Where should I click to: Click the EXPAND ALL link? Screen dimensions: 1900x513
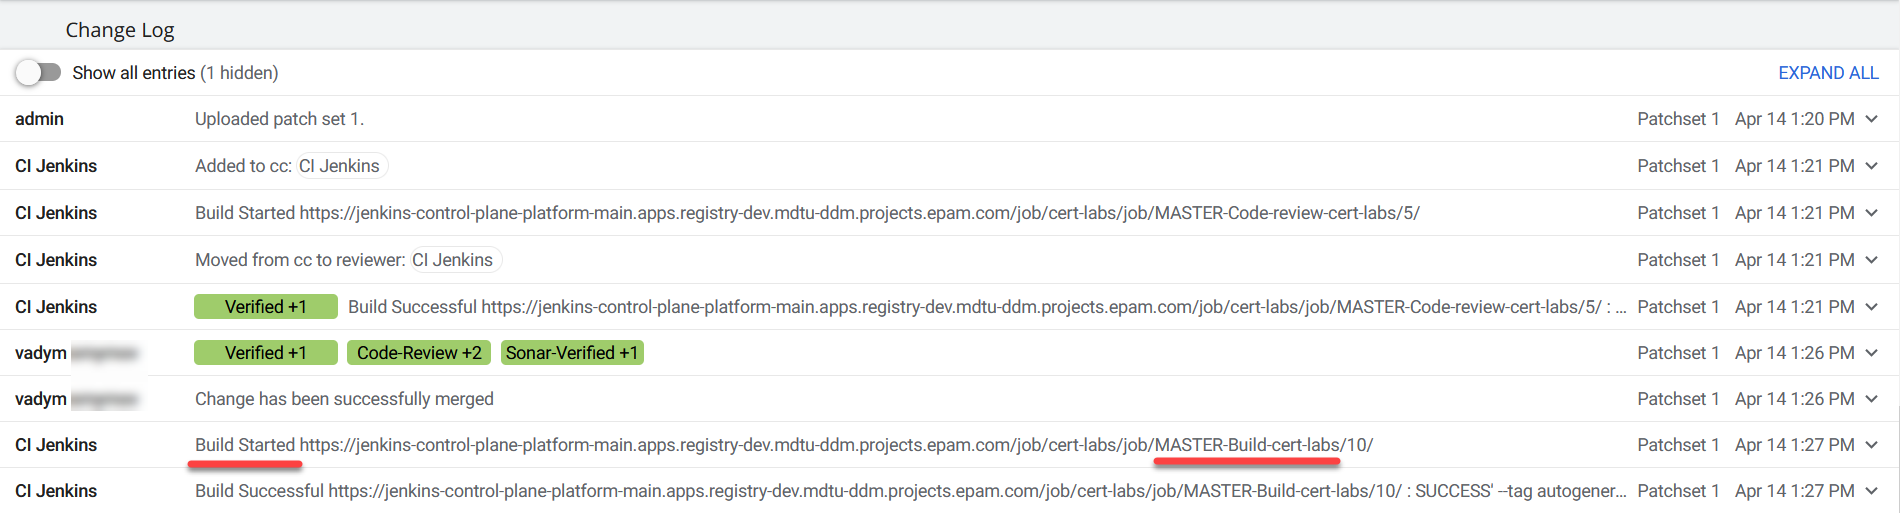[x=1828, y=73]
